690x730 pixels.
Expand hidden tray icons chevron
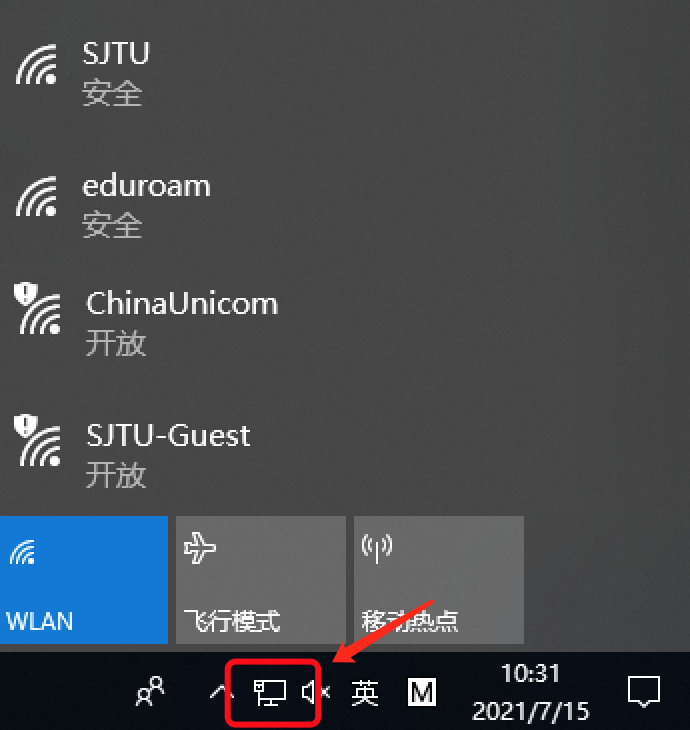pos(222,692)
